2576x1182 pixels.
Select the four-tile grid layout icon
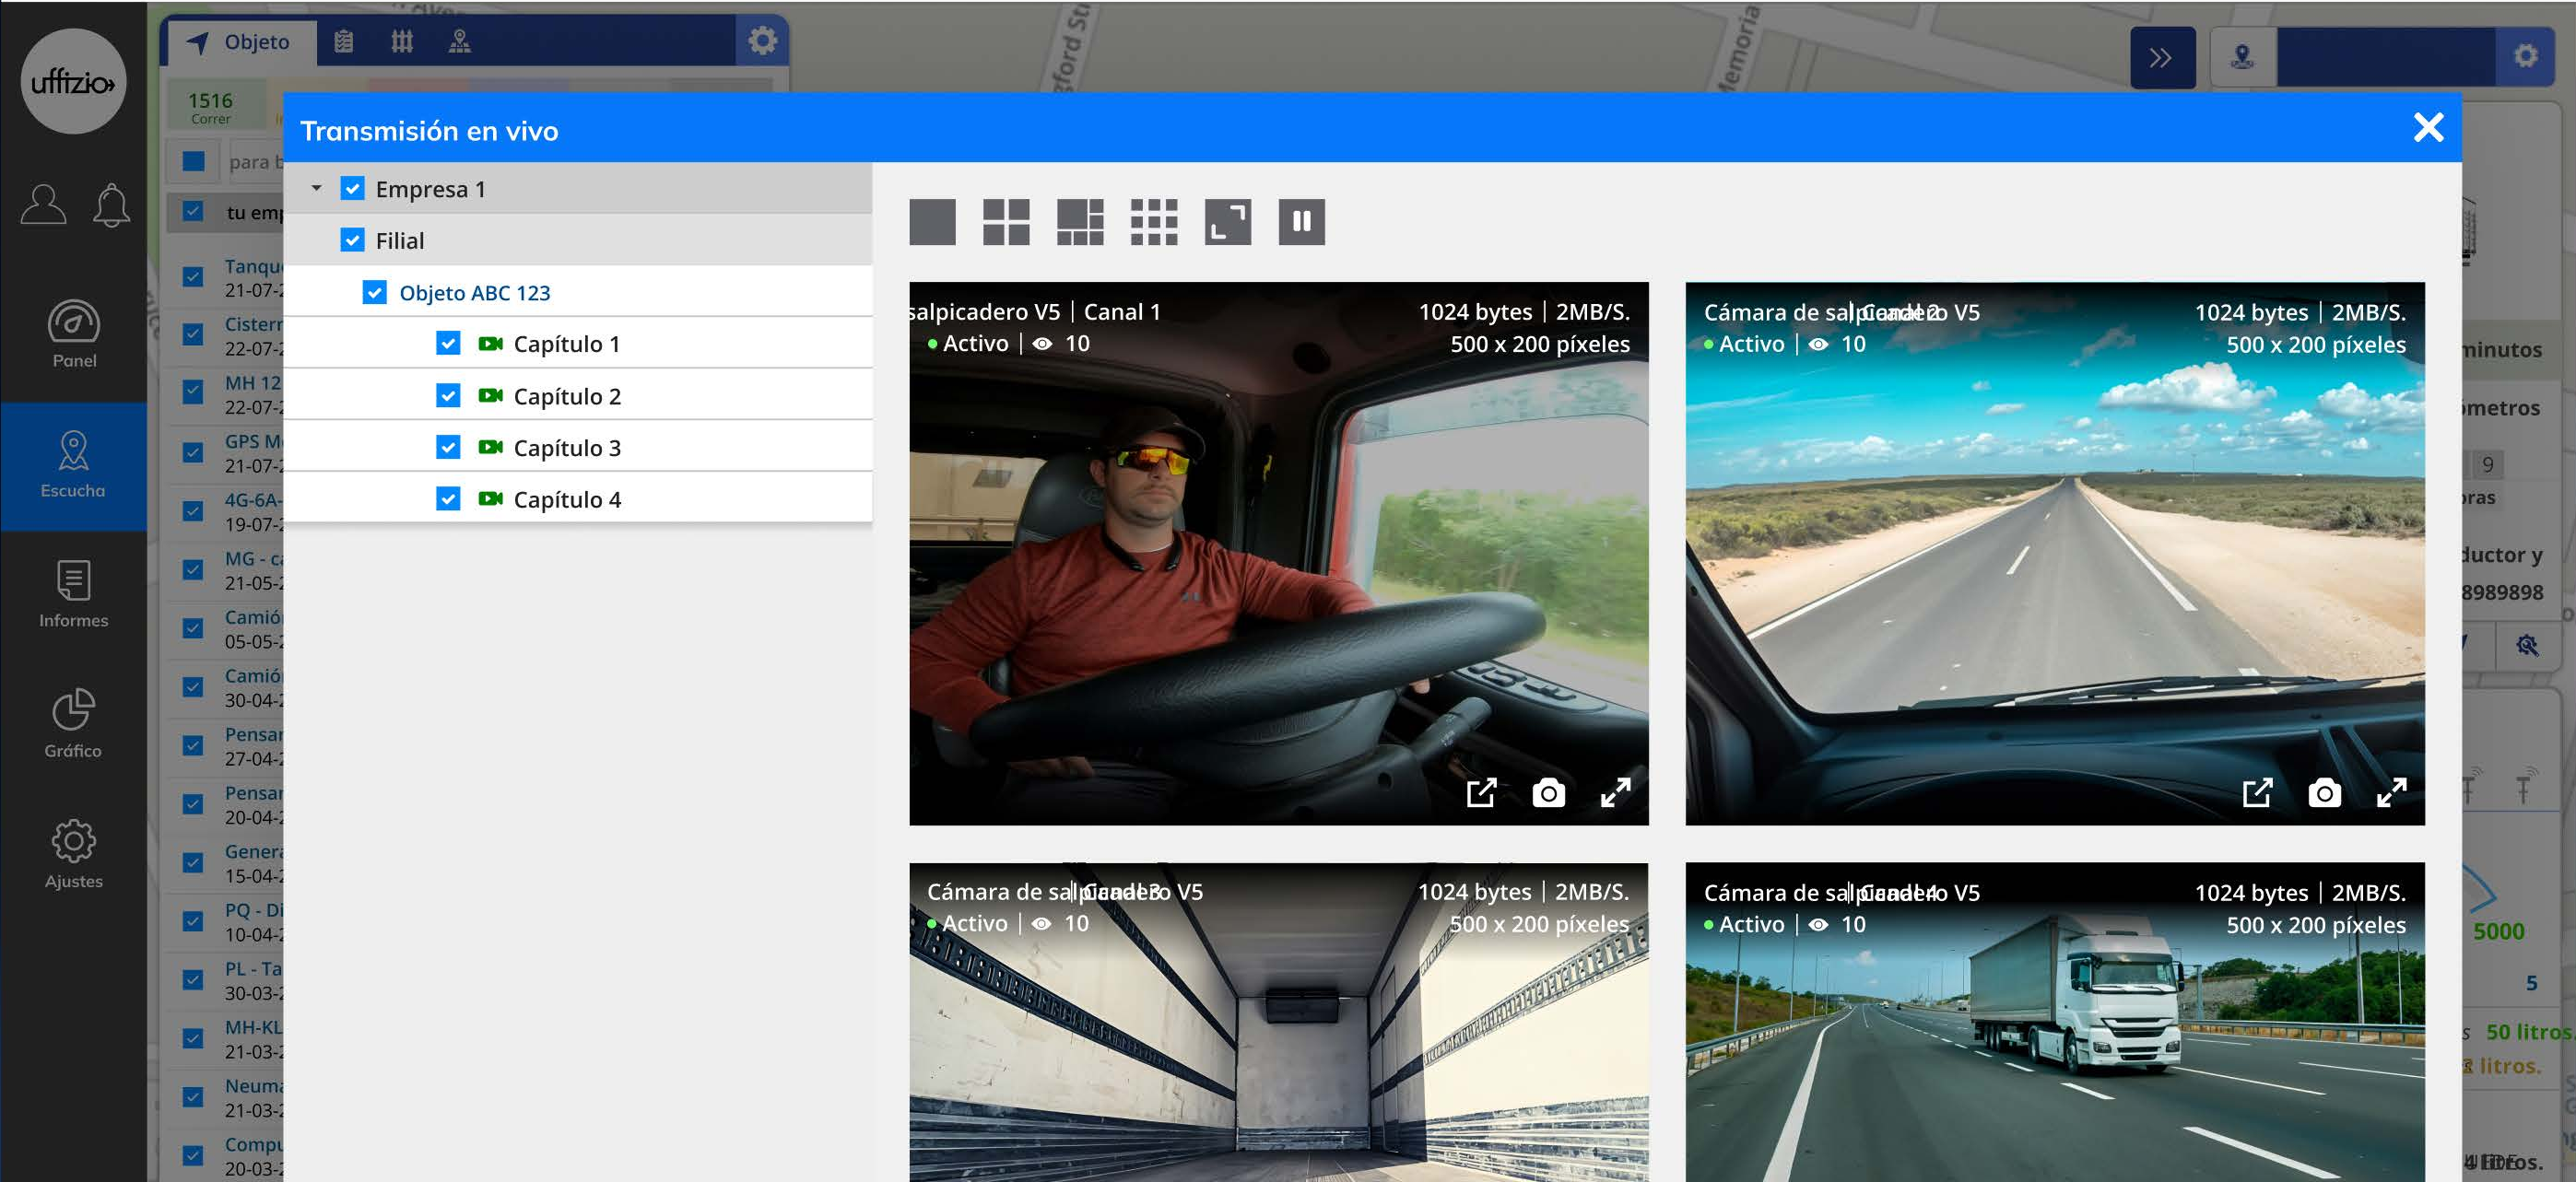[1006, 222]
